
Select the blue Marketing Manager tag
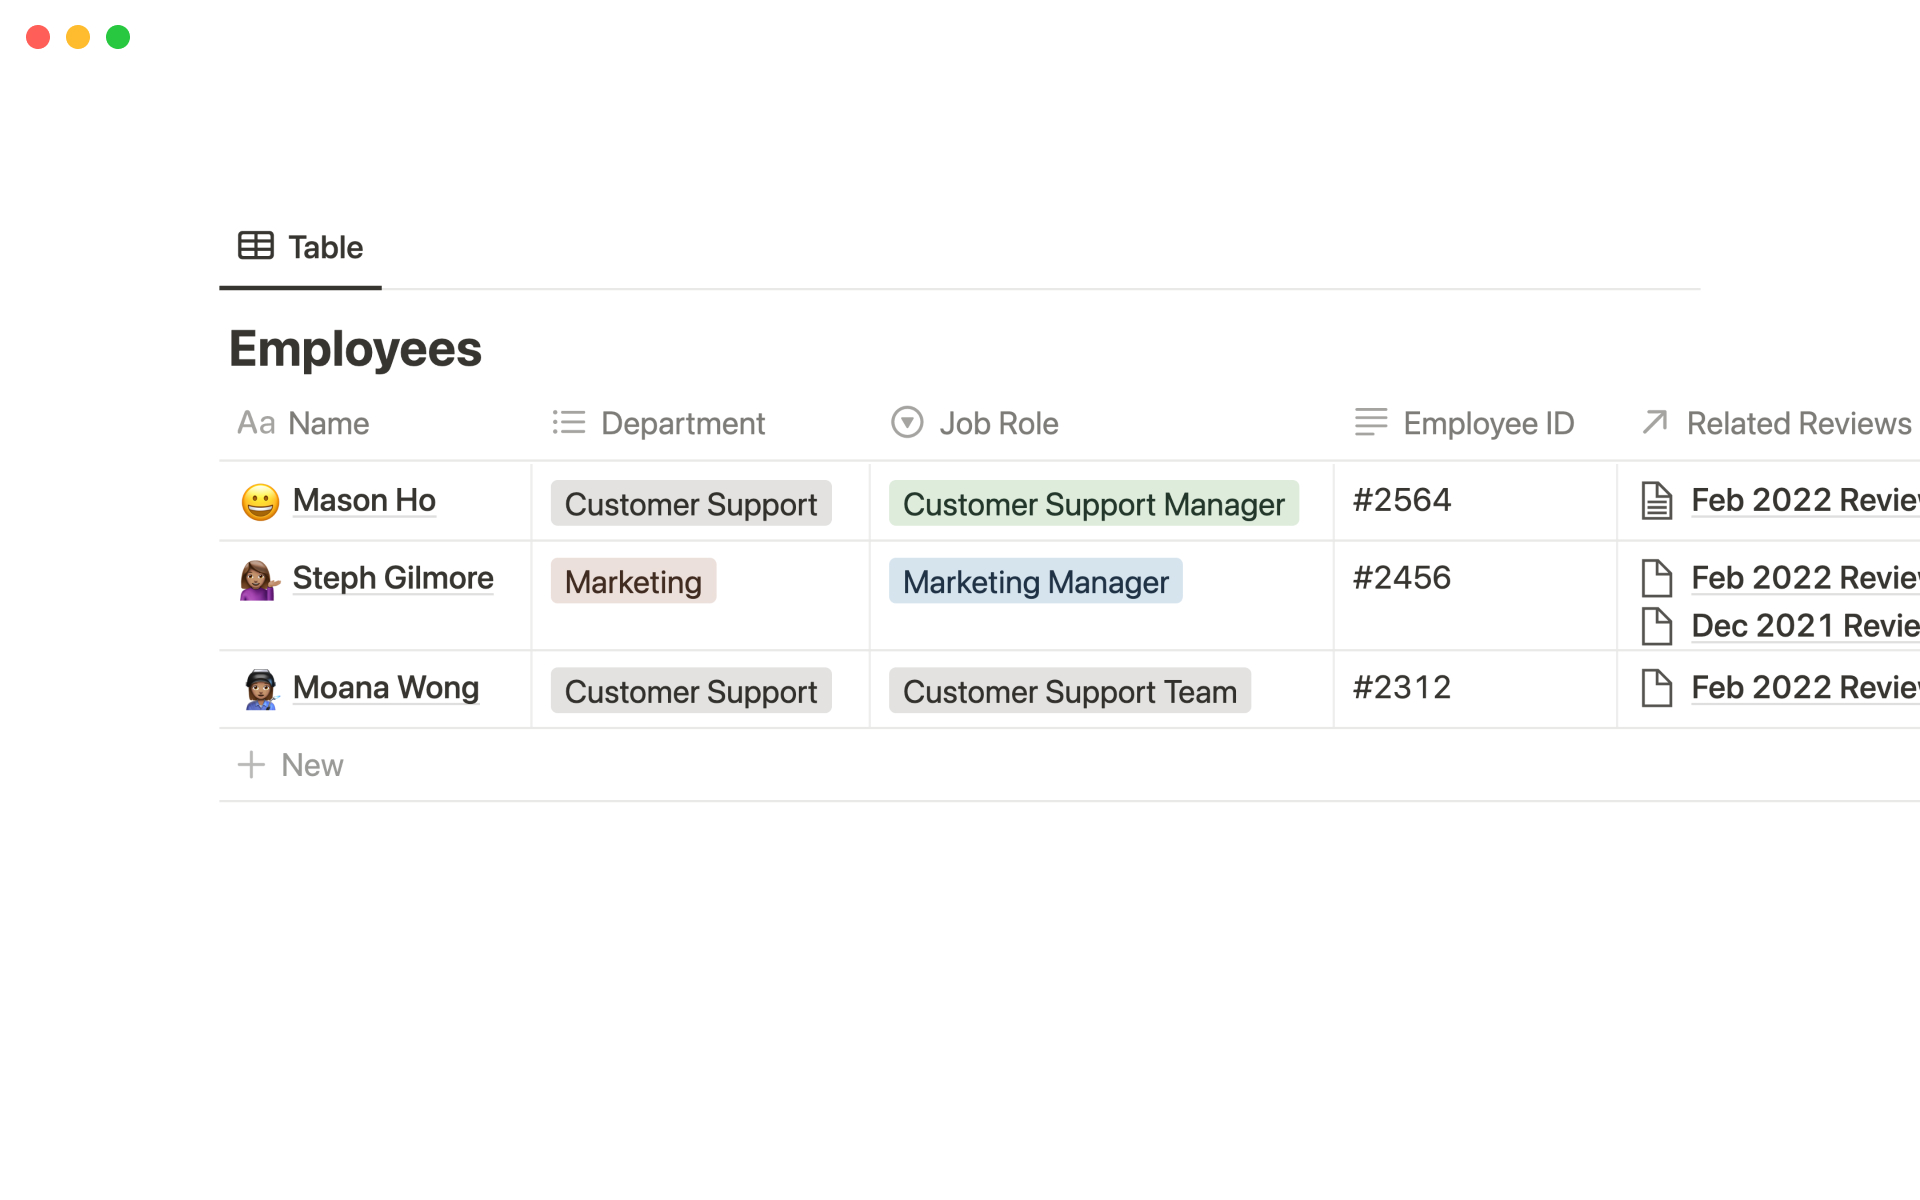tap(1035, 582)
